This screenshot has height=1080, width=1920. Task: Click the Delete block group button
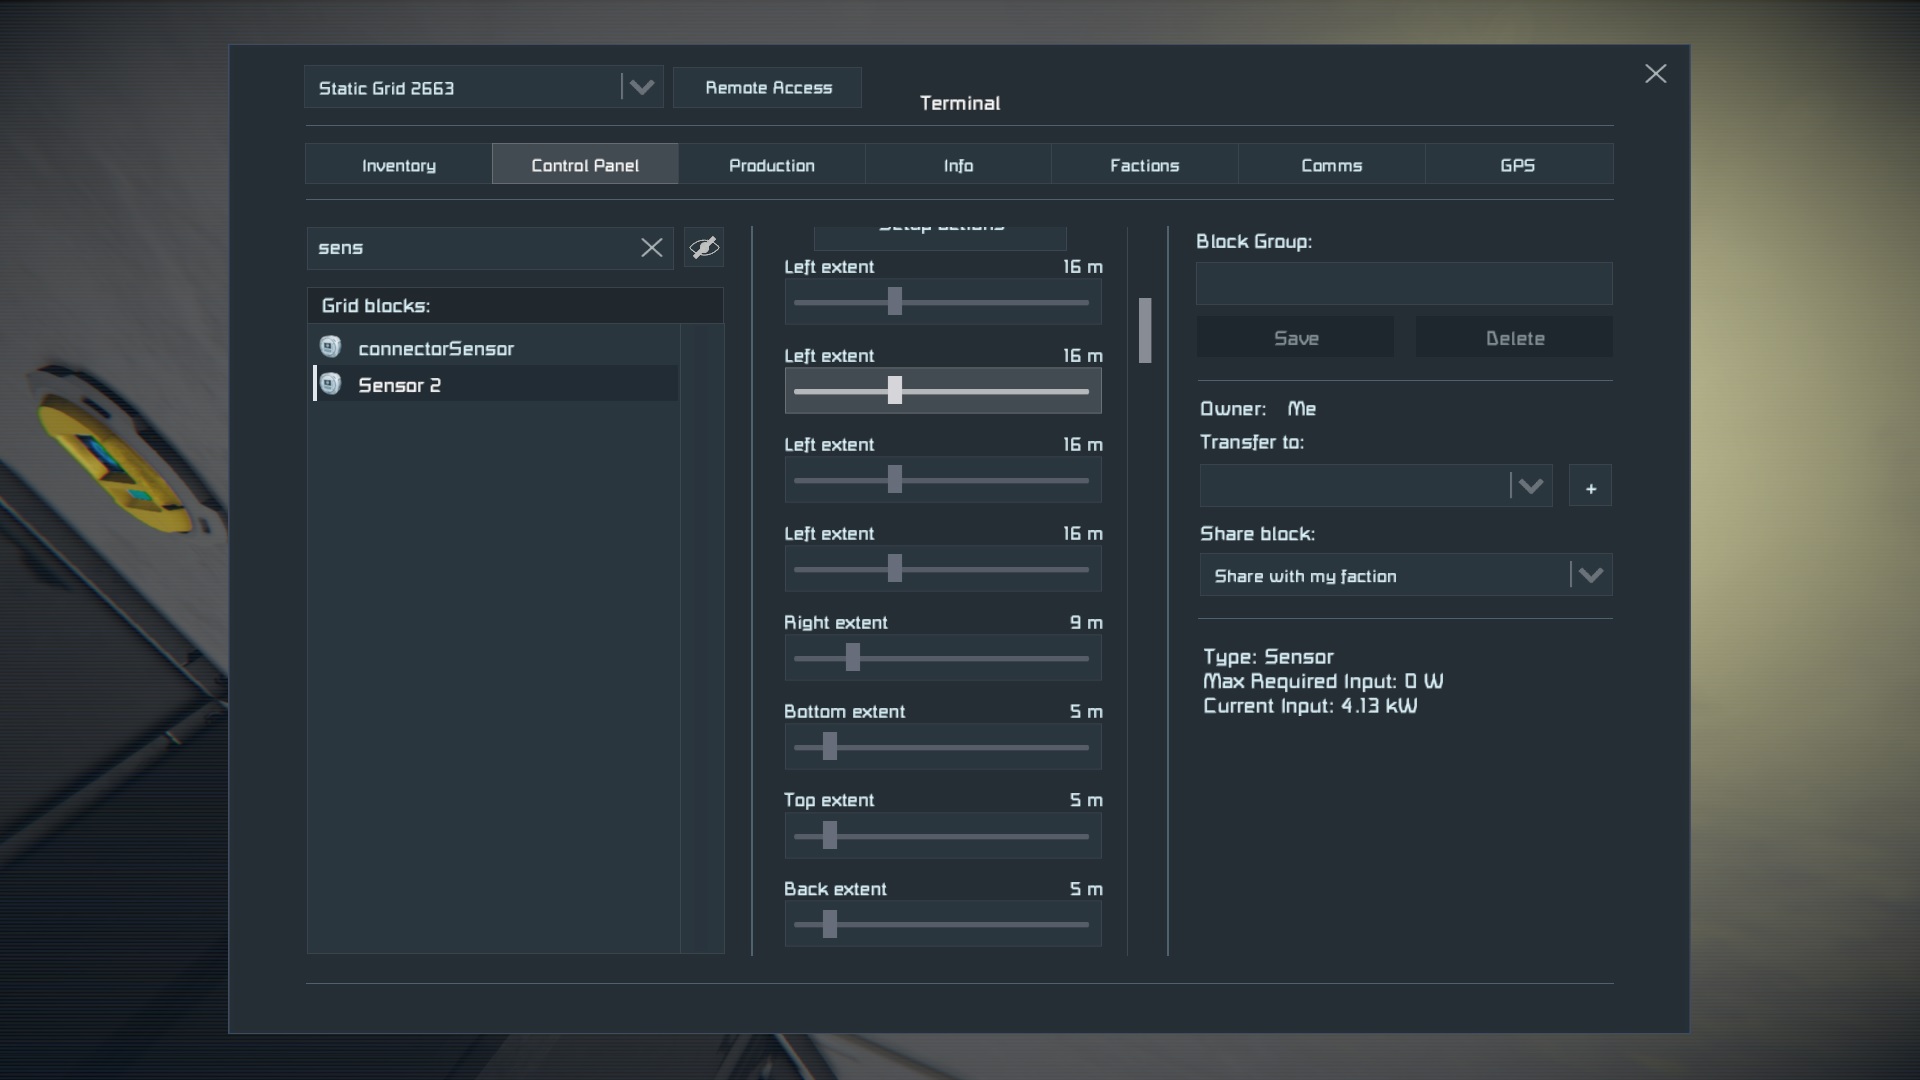coord(1514,338)
